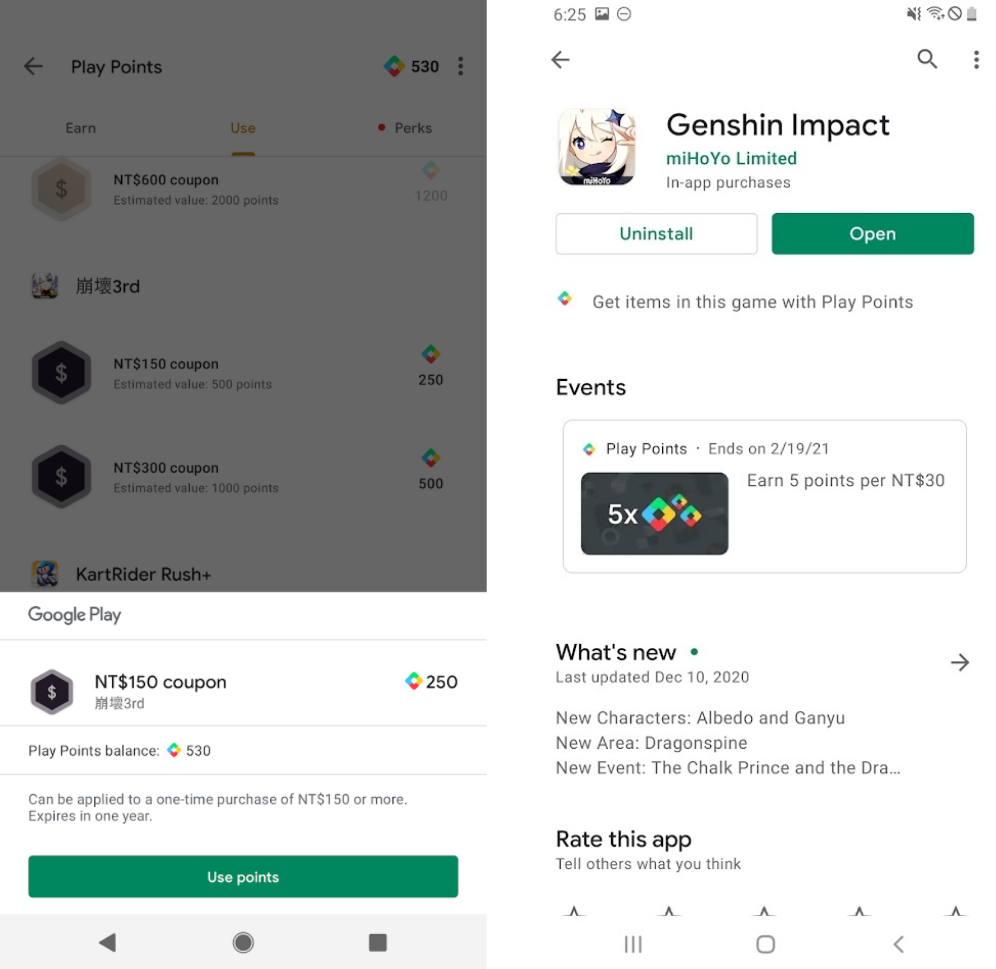996x969 pixels.
Task: Tap square recent apps button
Action: tap(377, 942)
